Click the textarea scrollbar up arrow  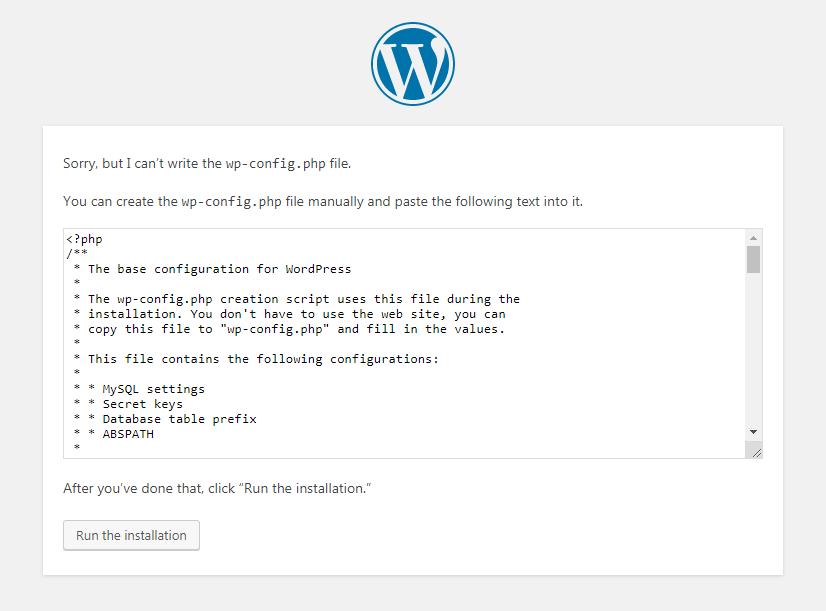click(753, 237)
